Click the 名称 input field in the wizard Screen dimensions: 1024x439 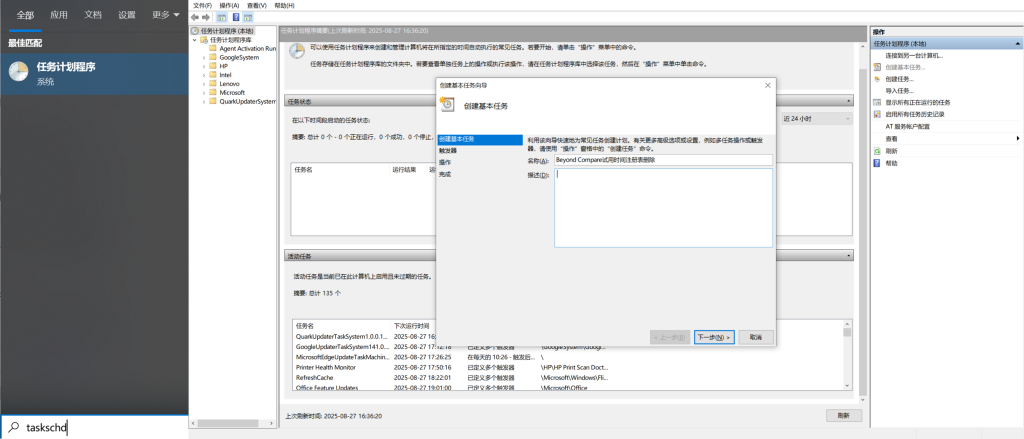click(663, 160)
